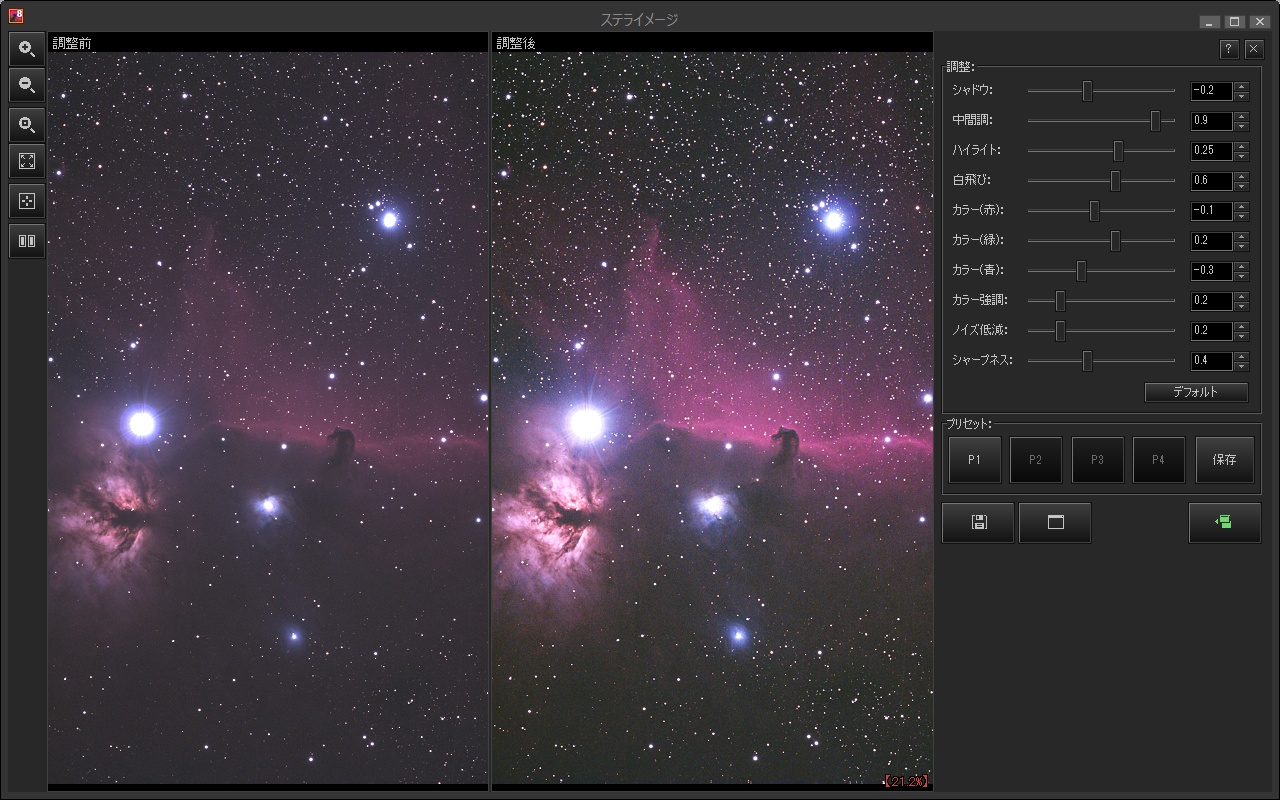Decrease the 中間調 value with down arrow
Screen dimensions: 1280x800
pos(1241,126)
